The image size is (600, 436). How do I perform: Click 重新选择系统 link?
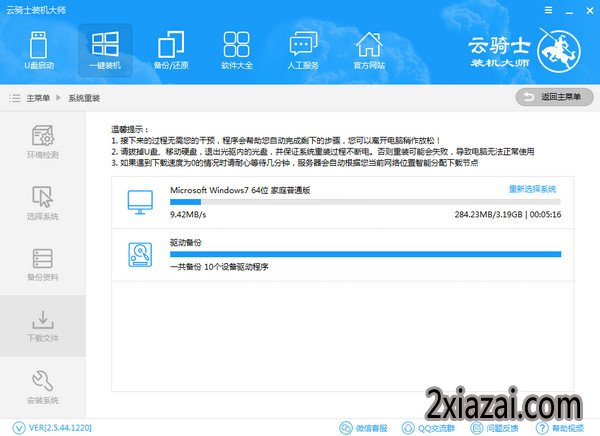click(532, 189)
